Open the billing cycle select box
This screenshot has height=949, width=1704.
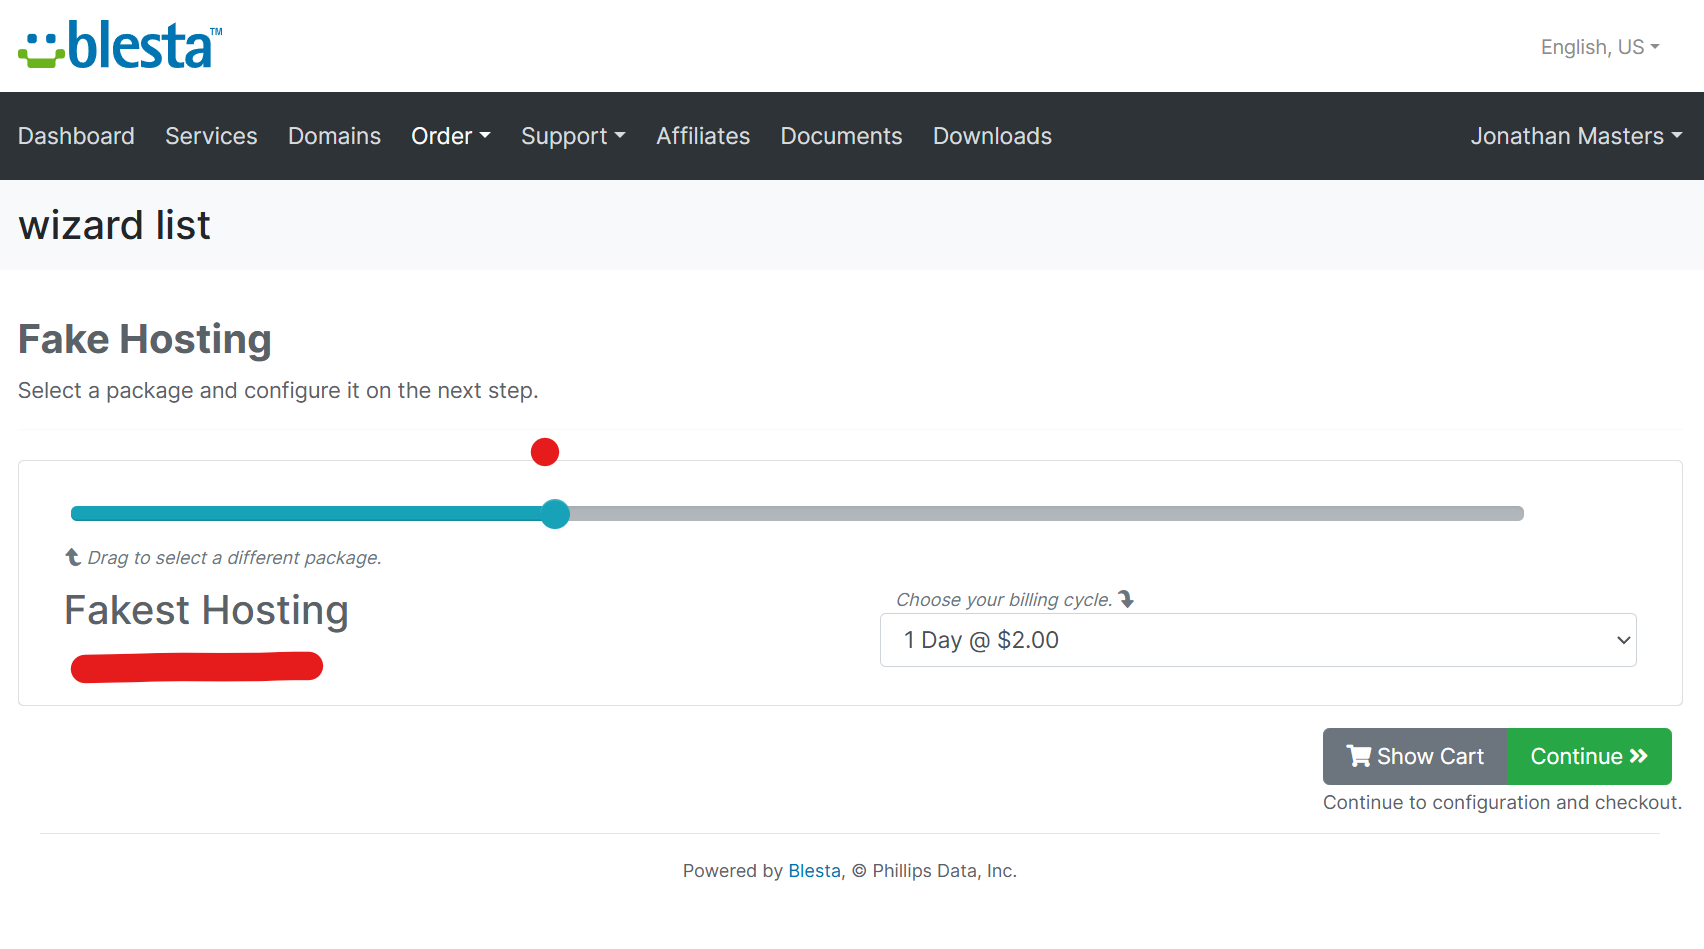pyautogui.click(x=1257, y=640)
